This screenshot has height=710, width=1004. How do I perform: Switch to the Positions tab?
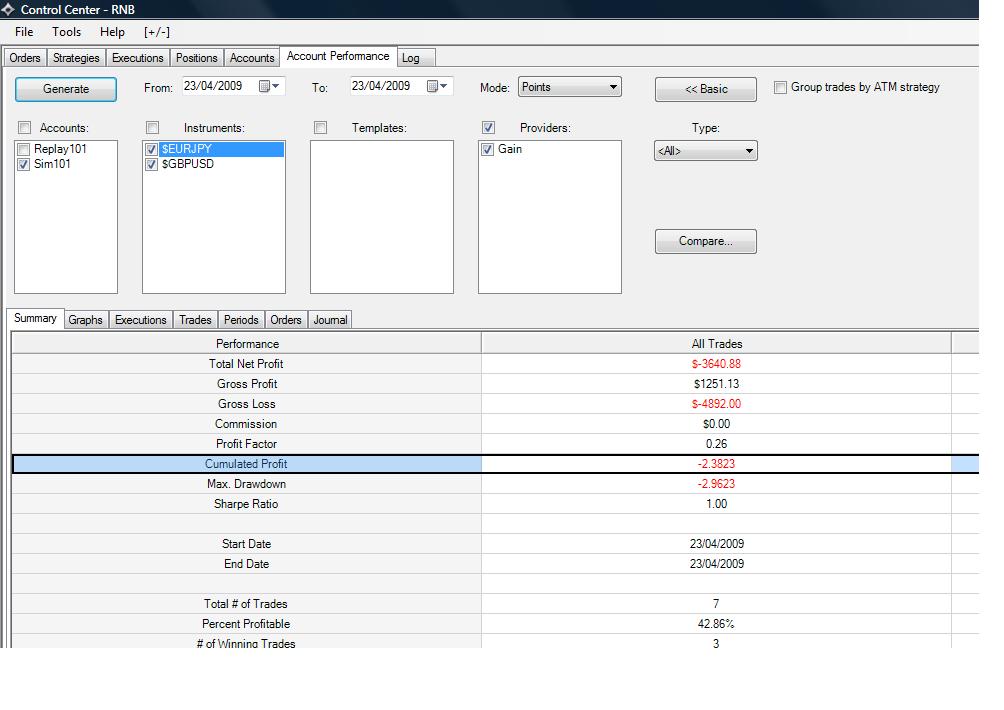[197, 58]
